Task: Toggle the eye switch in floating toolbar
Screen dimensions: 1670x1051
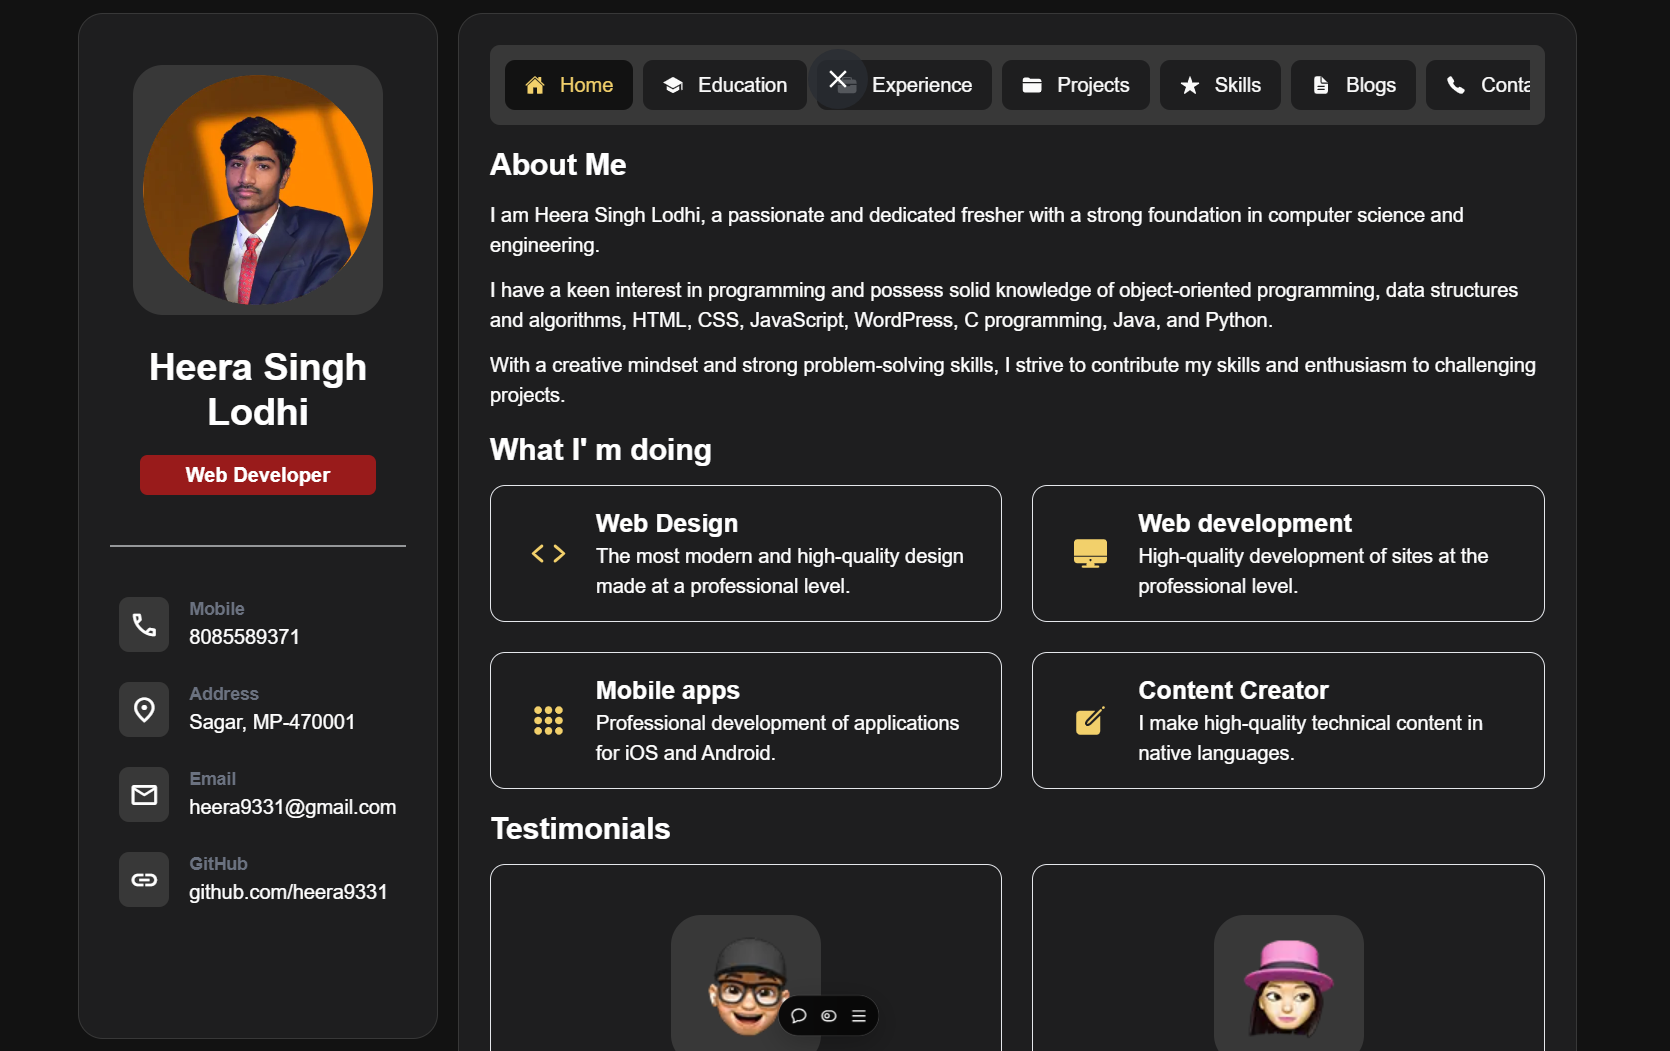Action: (829, 1016)
